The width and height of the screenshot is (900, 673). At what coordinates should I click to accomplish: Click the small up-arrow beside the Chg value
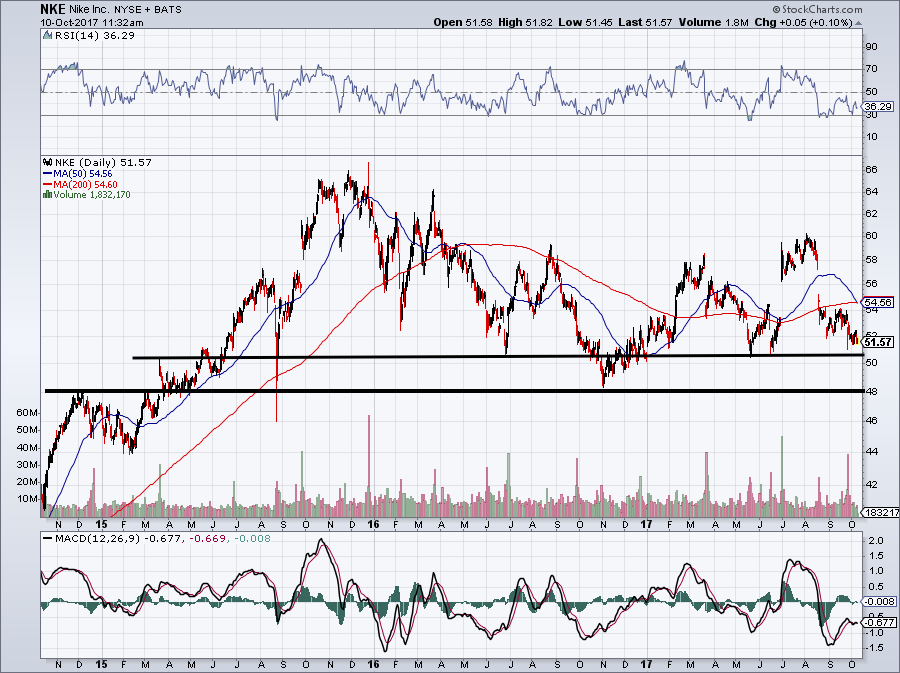pyautogui.click(x=858, y=24)
